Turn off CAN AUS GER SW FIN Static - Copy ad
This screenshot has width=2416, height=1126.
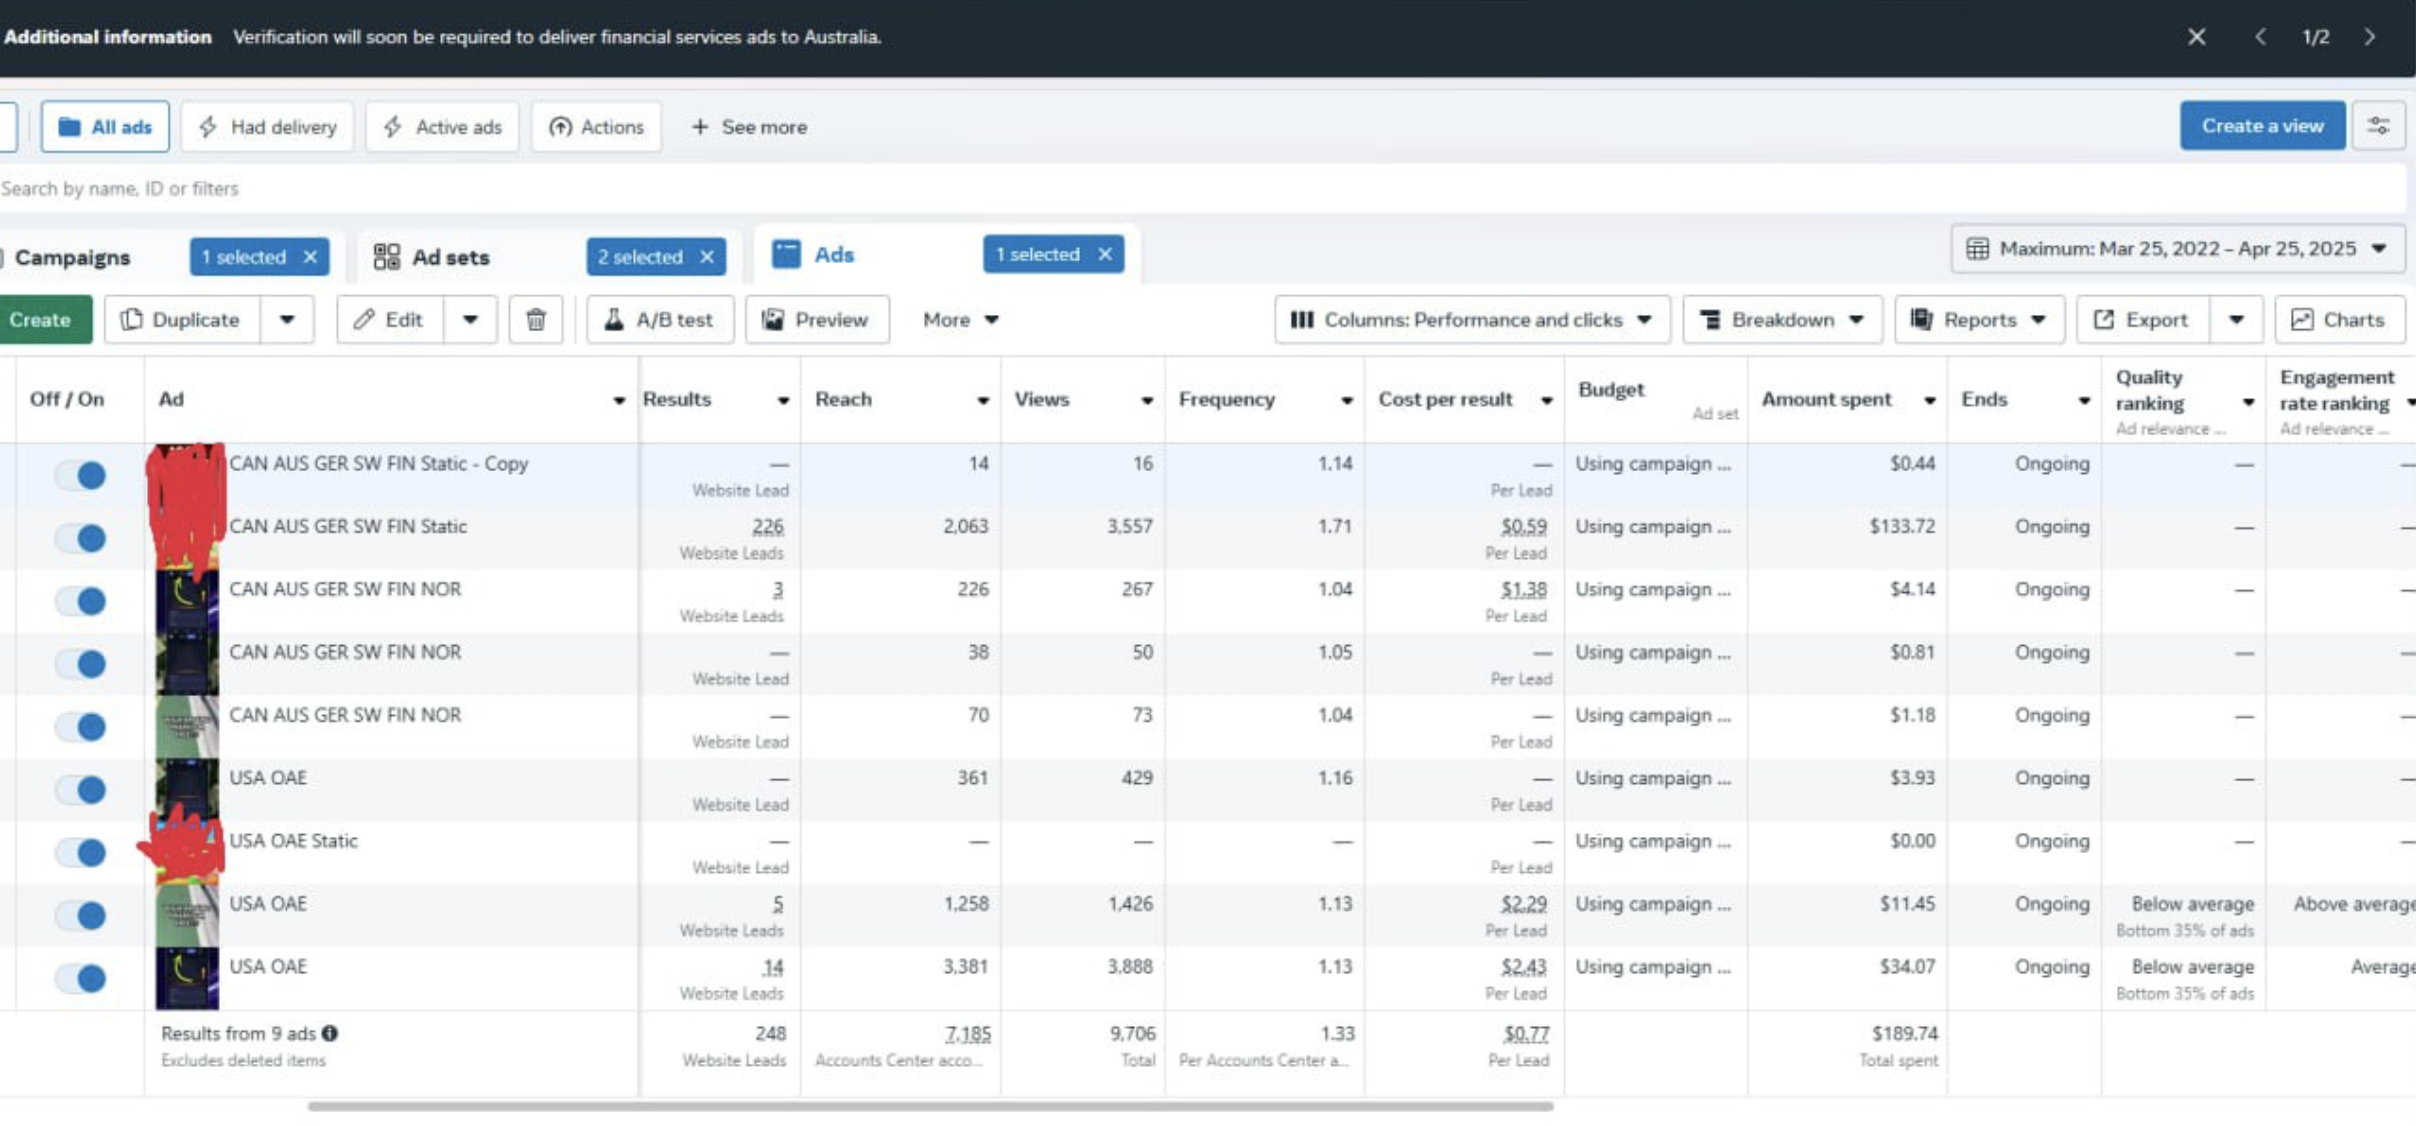81,475
